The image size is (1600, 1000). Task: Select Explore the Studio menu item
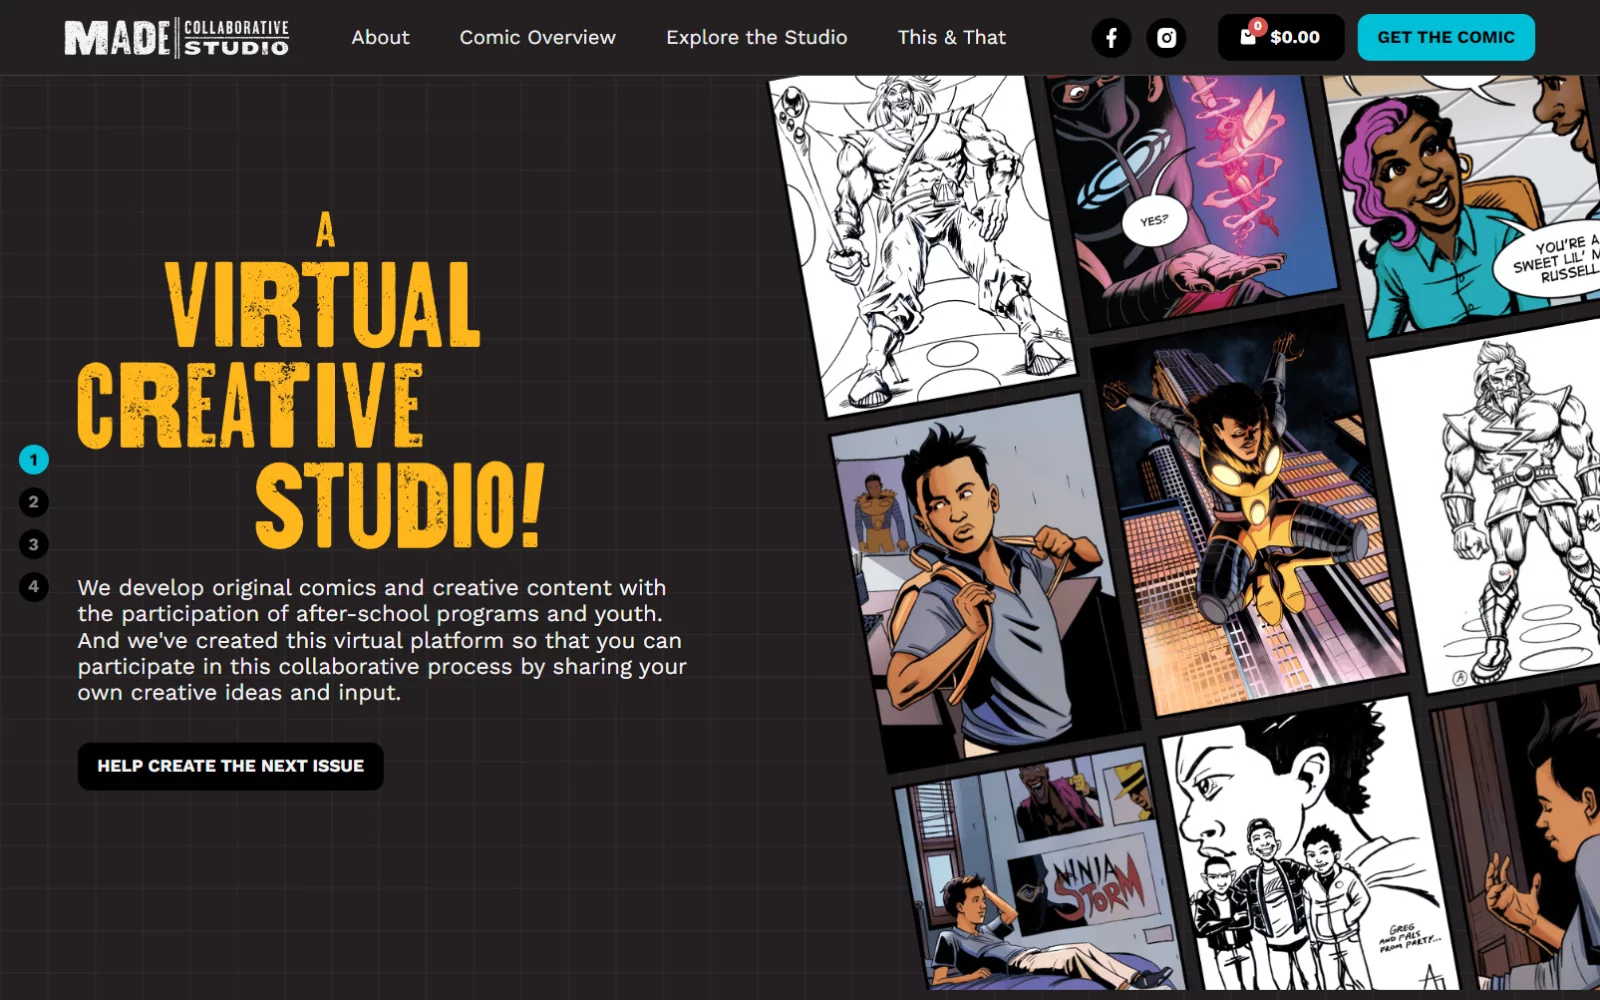[x=757, y=38]
